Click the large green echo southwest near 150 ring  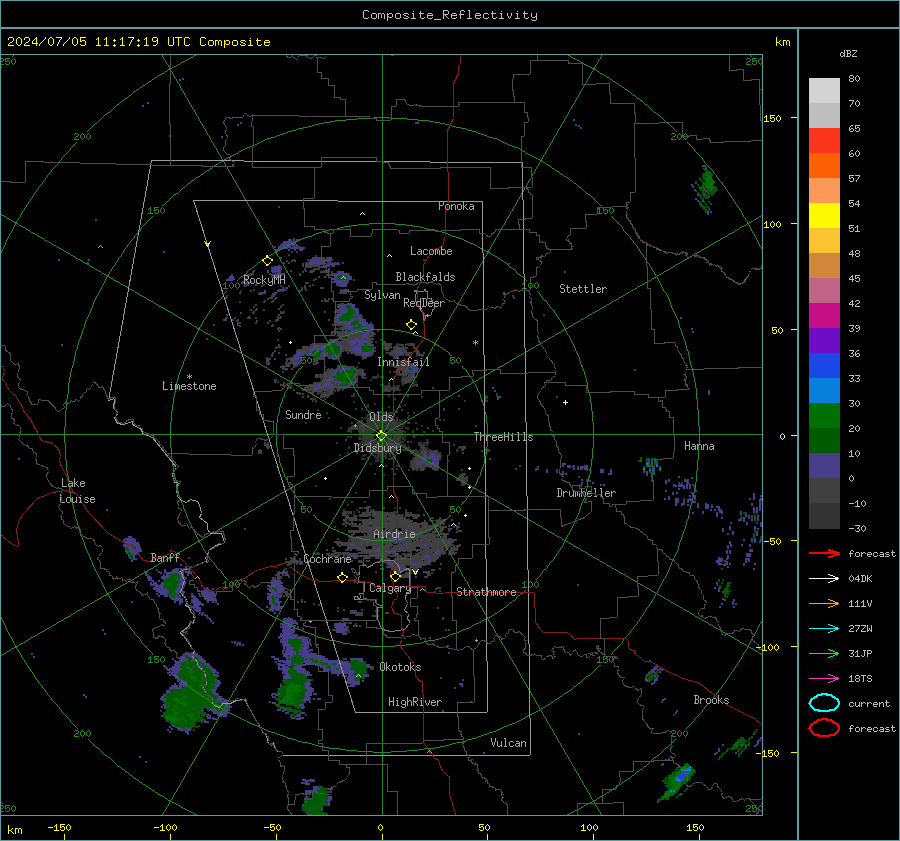tap(189, 693)
